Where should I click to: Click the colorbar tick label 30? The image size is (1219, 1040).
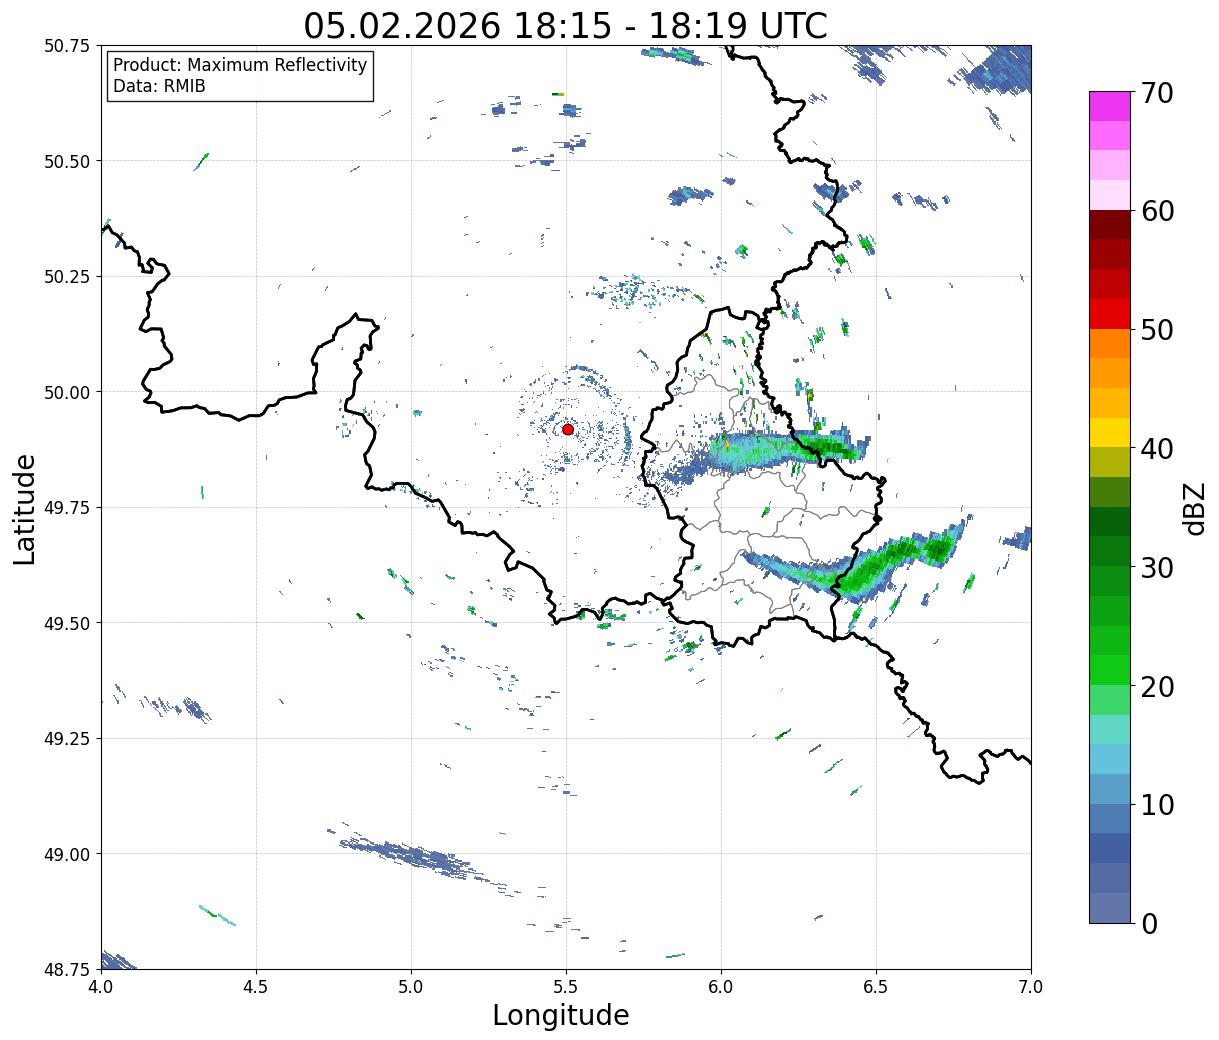tap(1156, 568)
